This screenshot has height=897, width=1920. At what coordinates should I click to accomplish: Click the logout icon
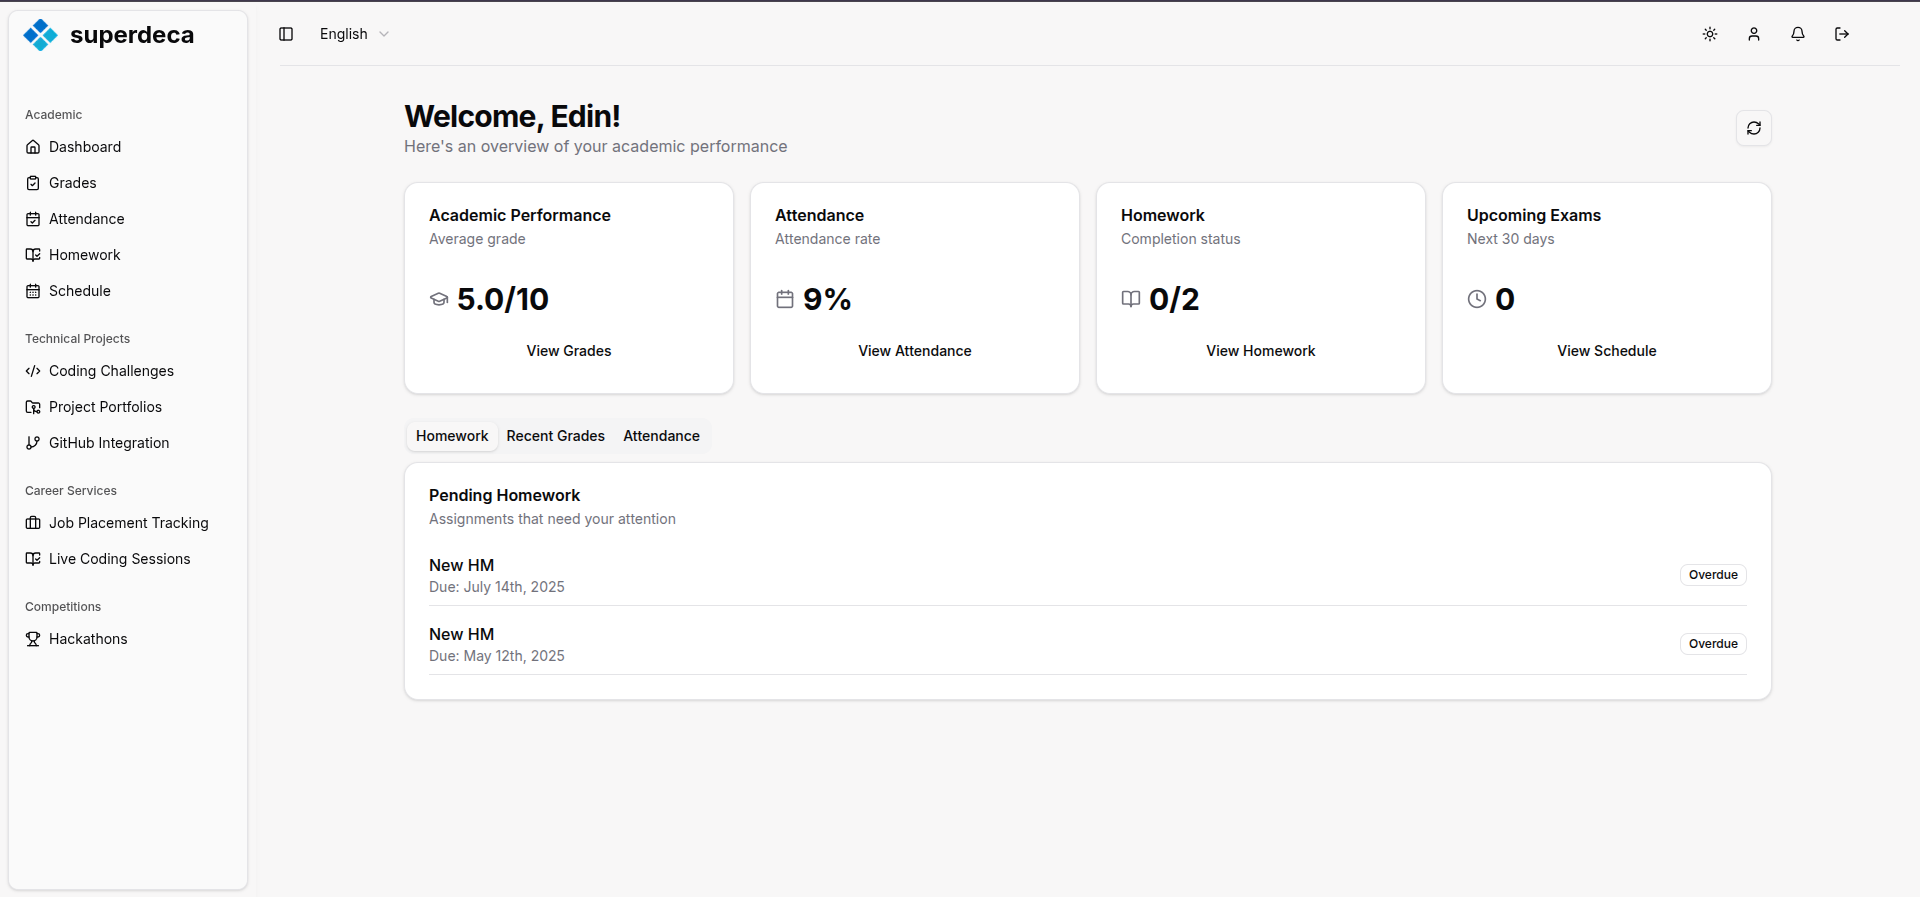1842,34
